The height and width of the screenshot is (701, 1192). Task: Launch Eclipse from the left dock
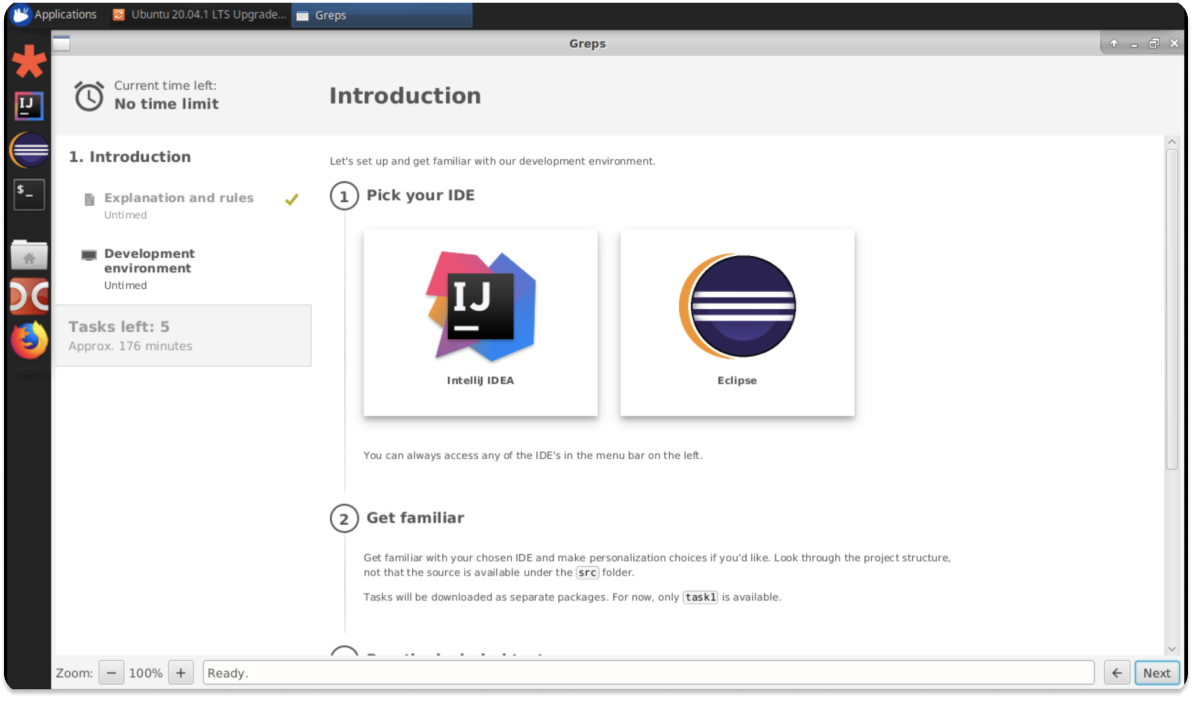(30, 151)
